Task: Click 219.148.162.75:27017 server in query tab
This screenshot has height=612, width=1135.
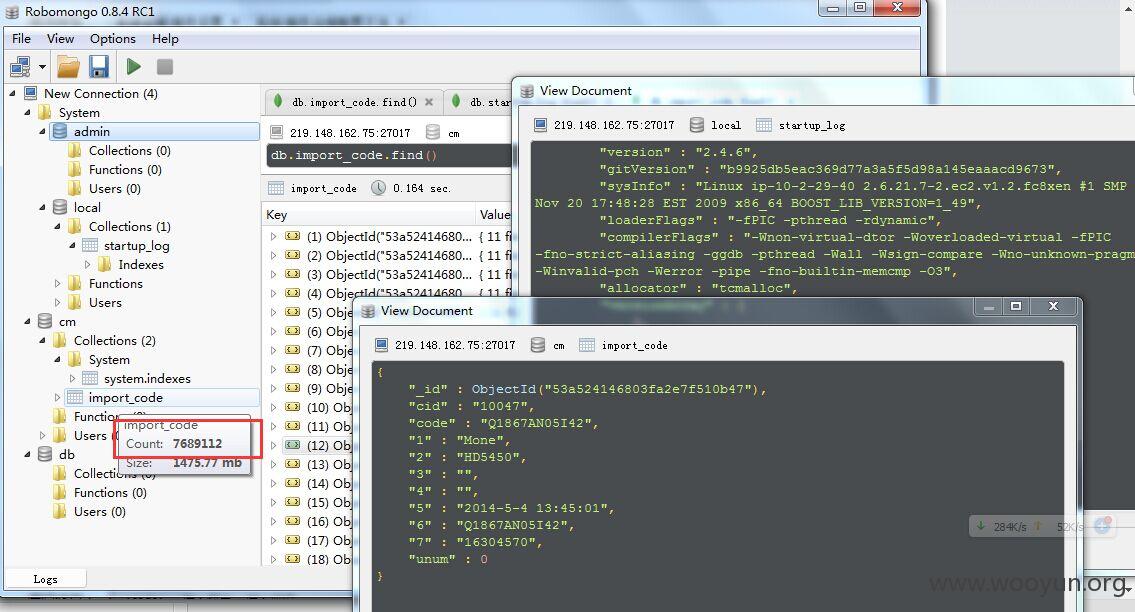Action: (x=350, y=133)
